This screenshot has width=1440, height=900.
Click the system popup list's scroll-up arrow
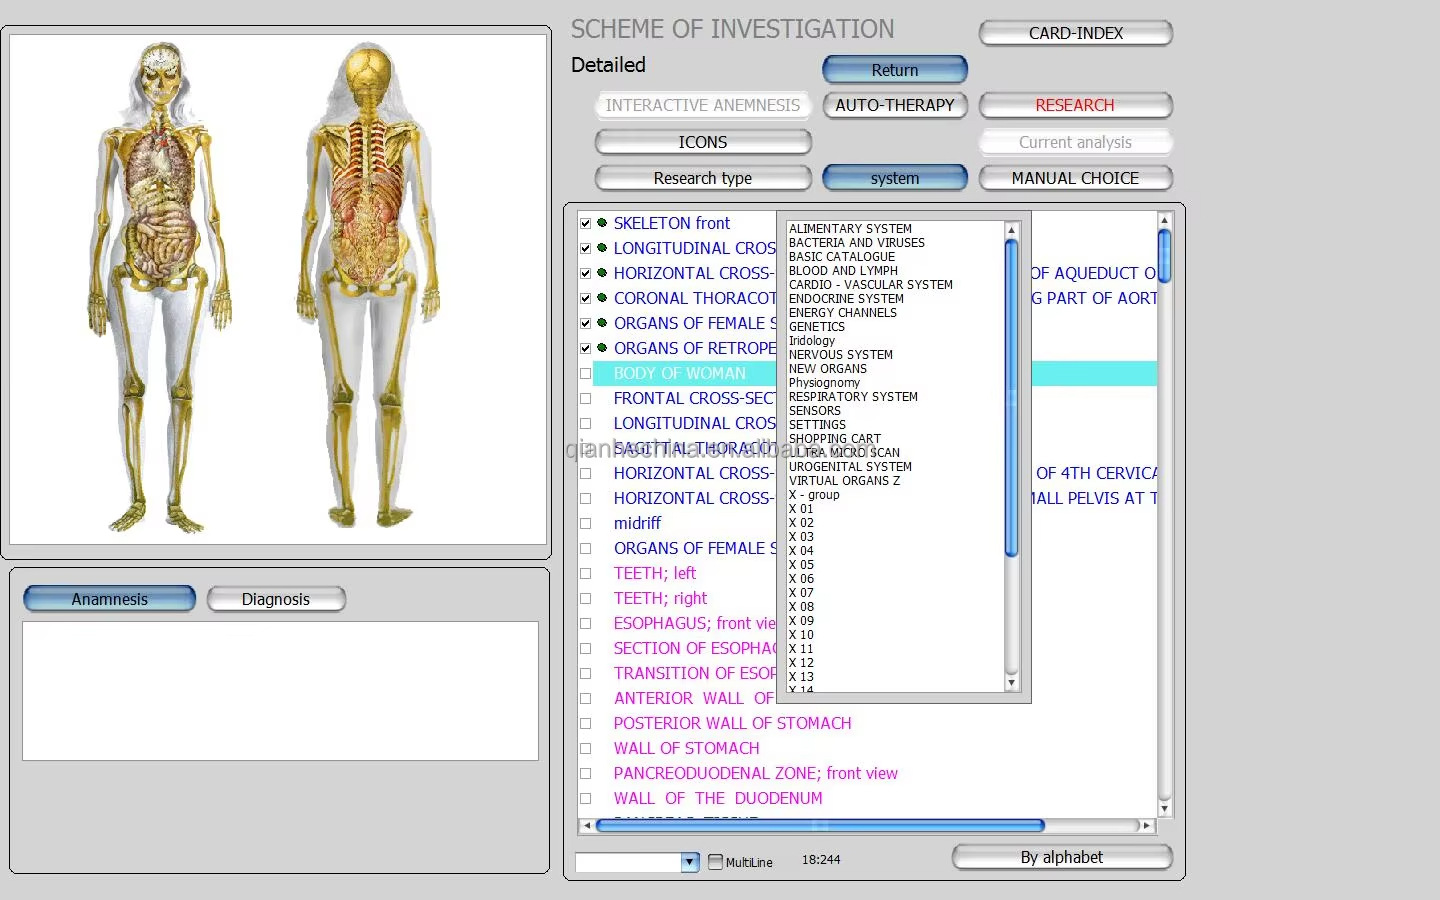coord(1011,230)
